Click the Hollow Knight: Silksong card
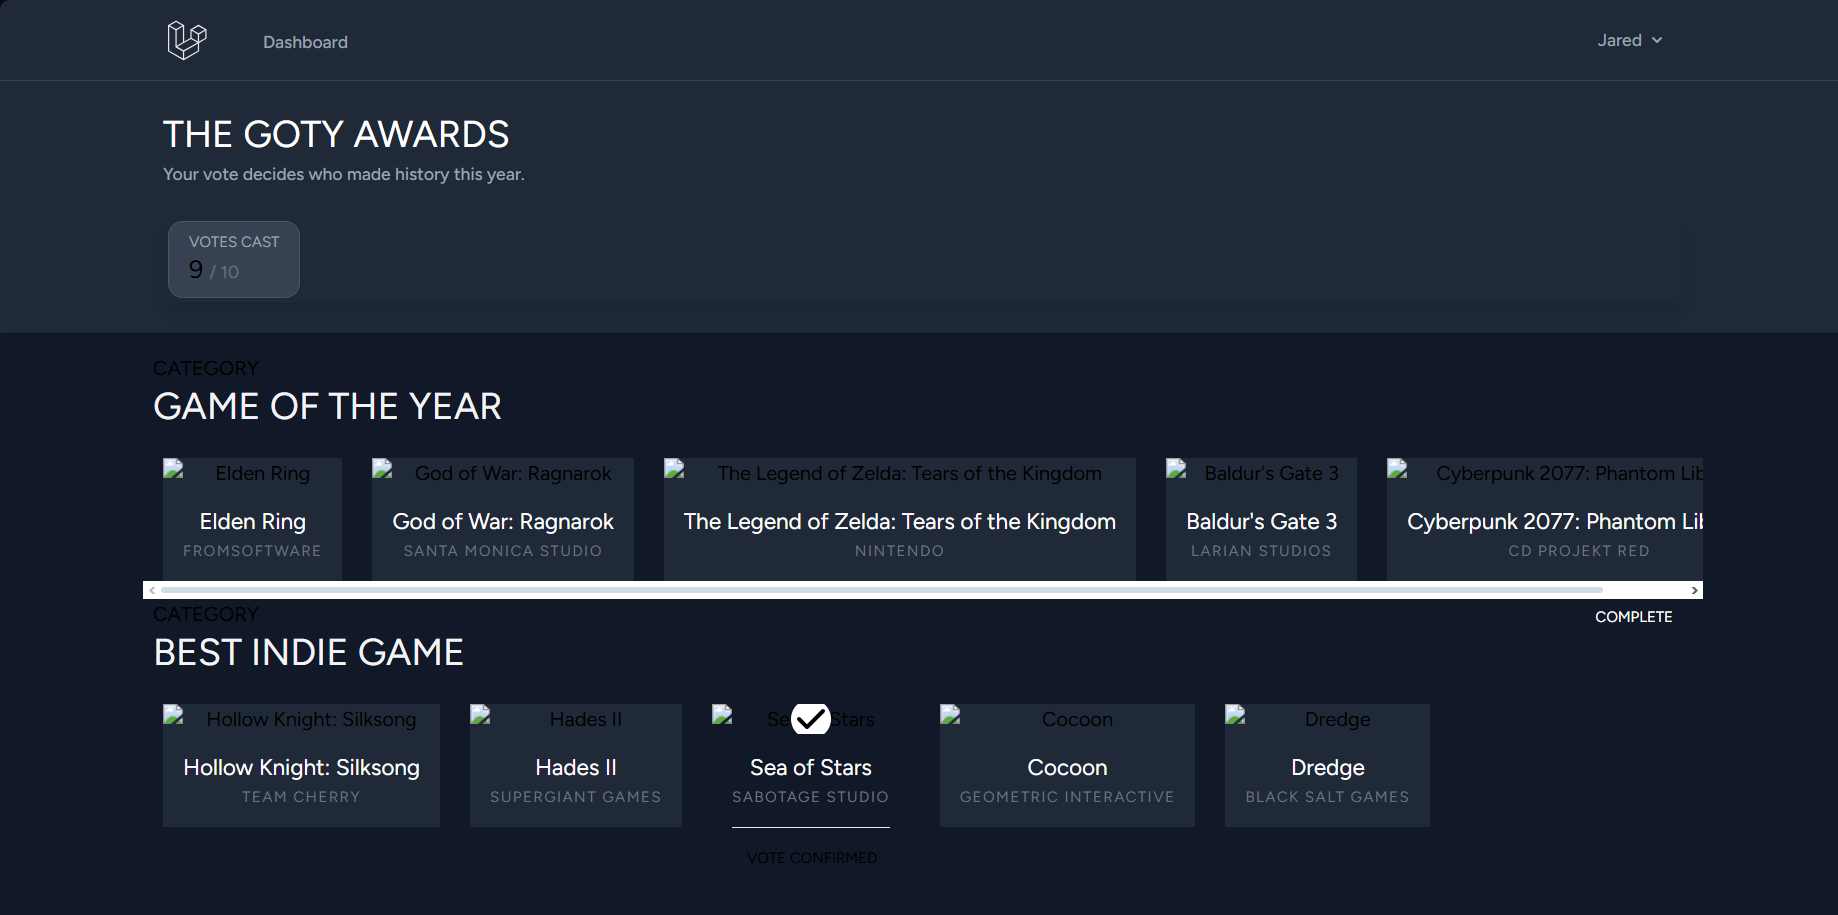This screenshot has width=1838, height=915. point(301,765)
